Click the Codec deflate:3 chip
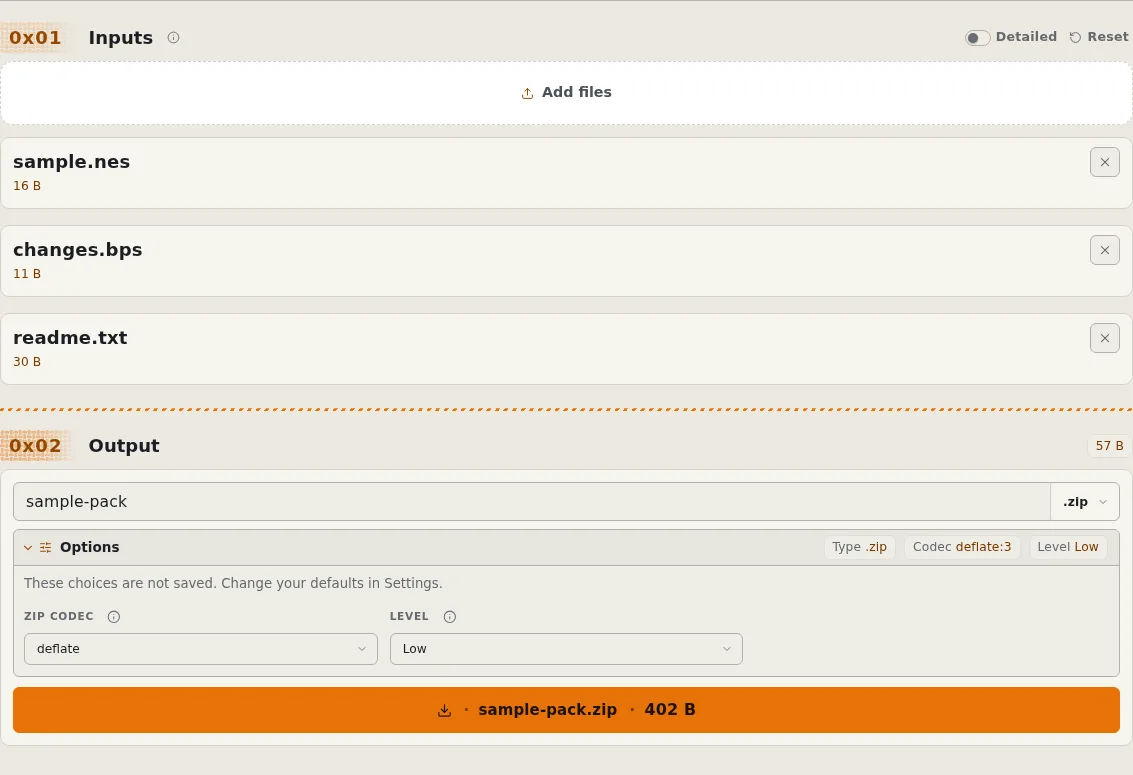The height and width of the screenshot is (775, 1133). point(962,547)
